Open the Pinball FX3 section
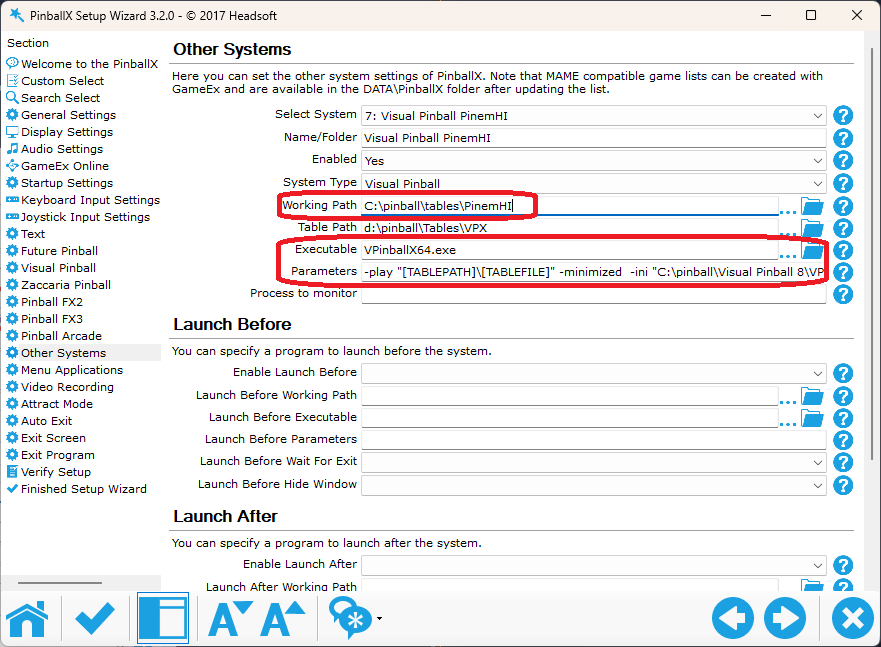 coord(52,319)
